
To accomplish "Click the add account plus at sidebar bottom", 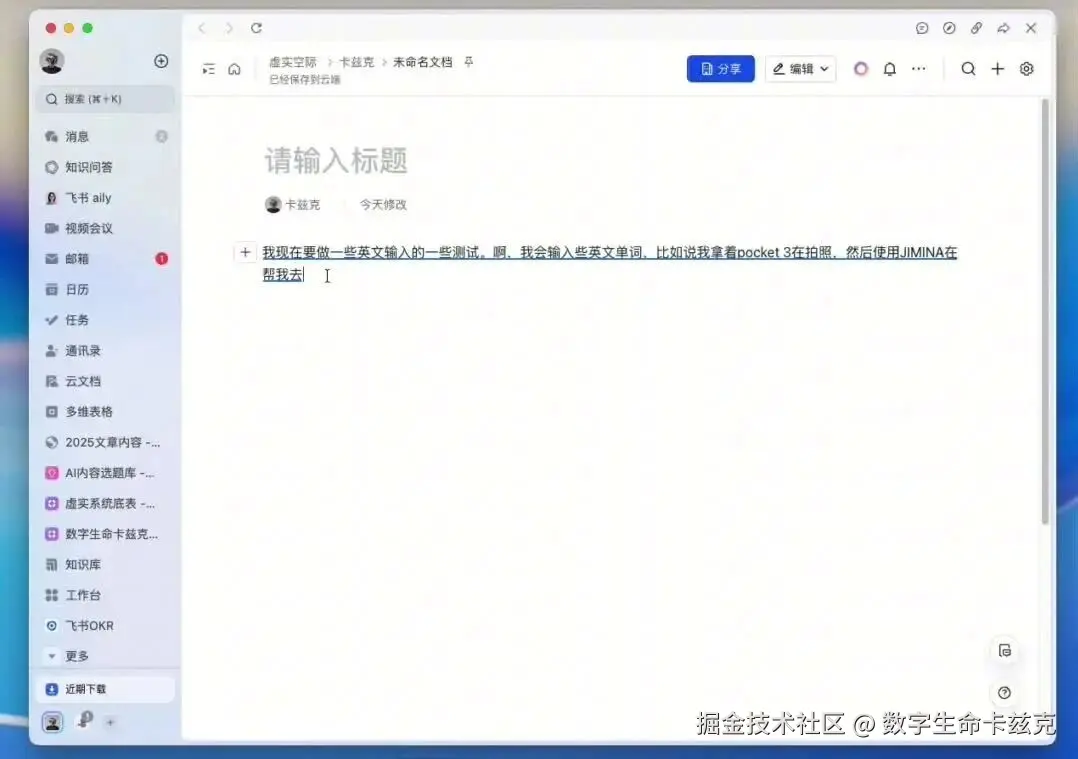I will point(110,722).
